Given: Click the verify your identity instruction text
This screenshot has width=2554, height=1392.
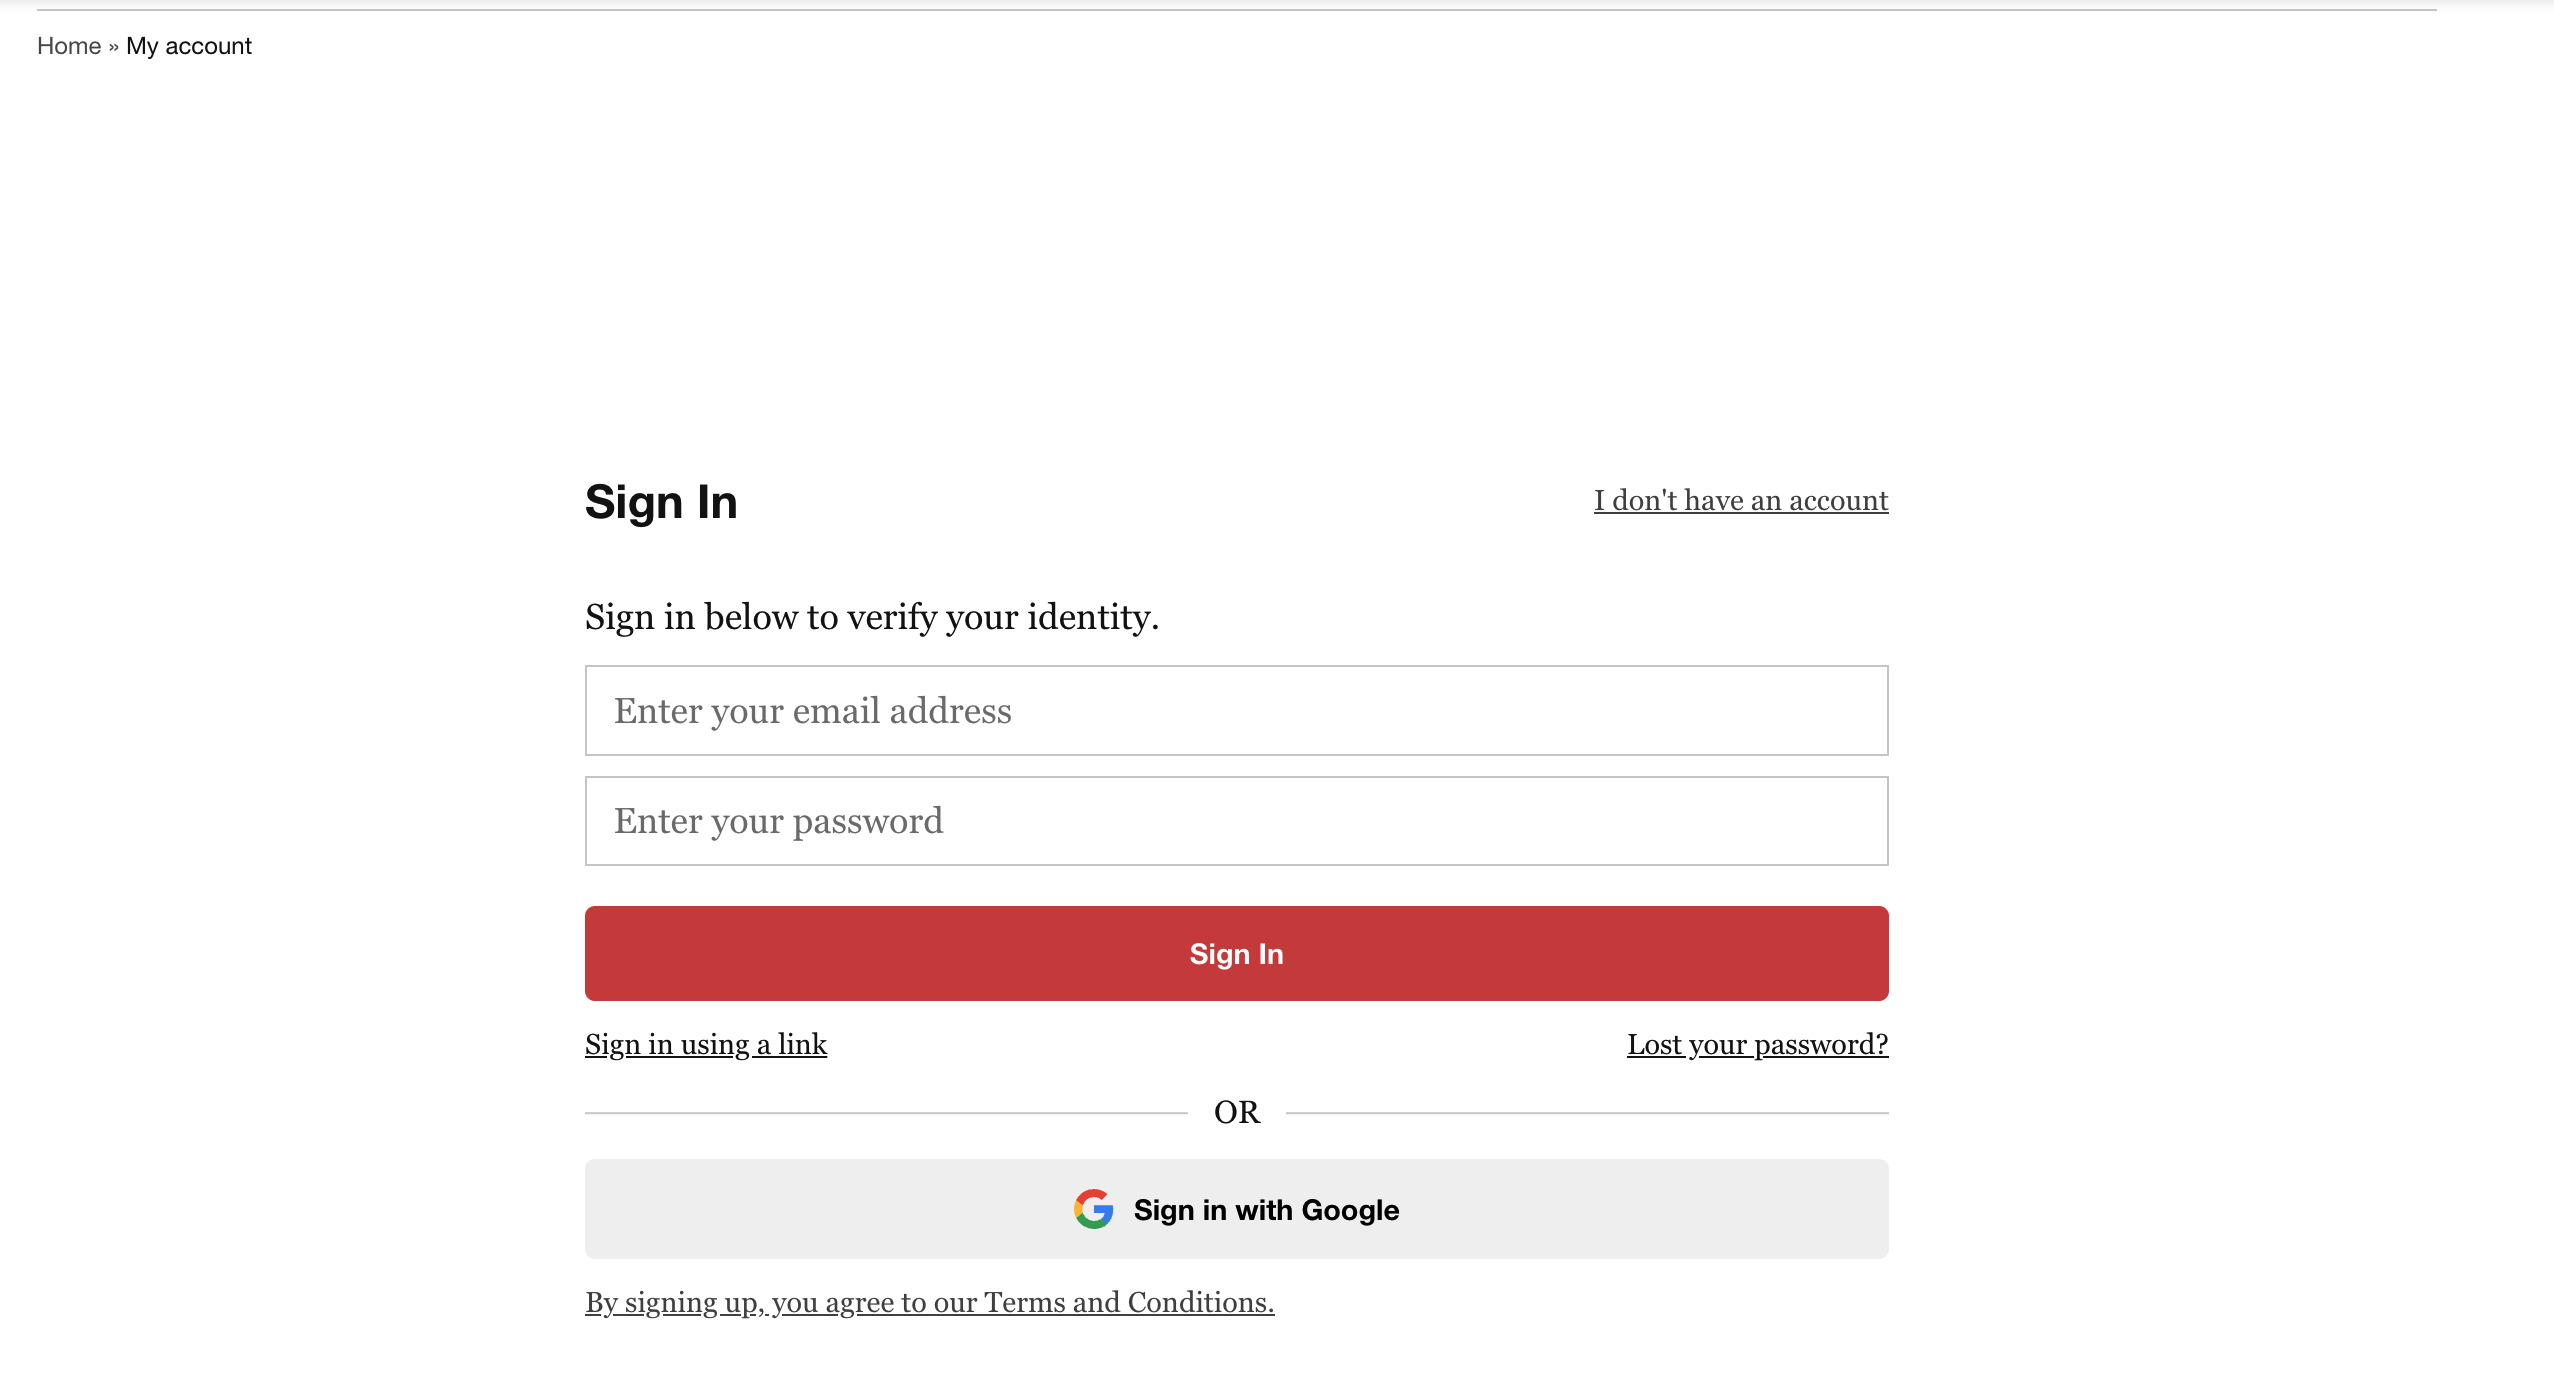Looking at the screenshot, I should (872, 617).
